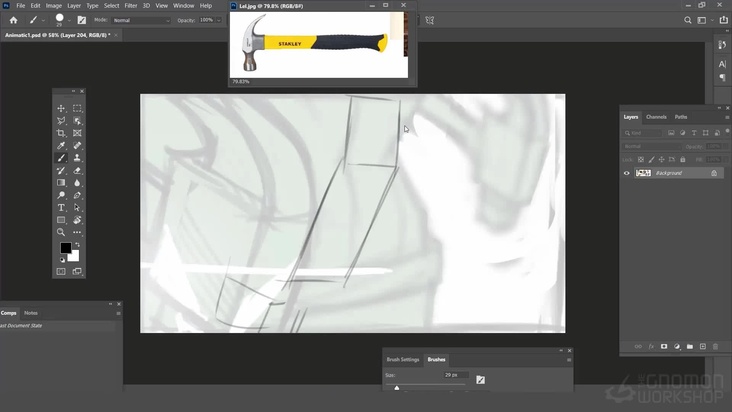This screenshot has width=732, height=412.
Task: Select the Rectangle shape tool
Action: pos(61,220)
